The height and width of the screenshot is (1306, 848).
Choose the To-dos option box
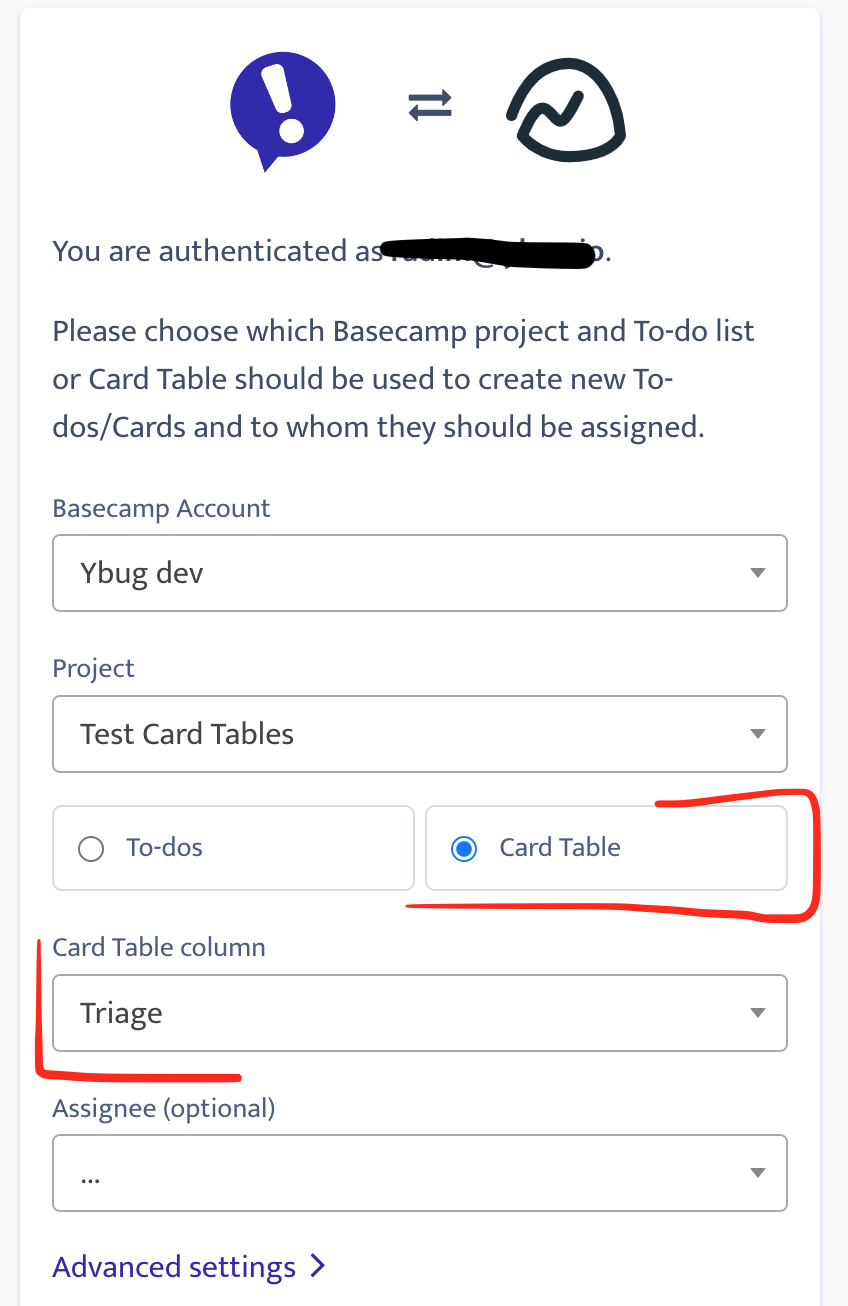[233, 848]
